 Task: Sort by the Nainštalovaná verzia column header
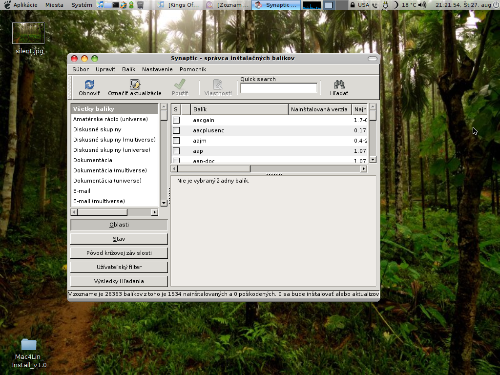tap(320, 109)
